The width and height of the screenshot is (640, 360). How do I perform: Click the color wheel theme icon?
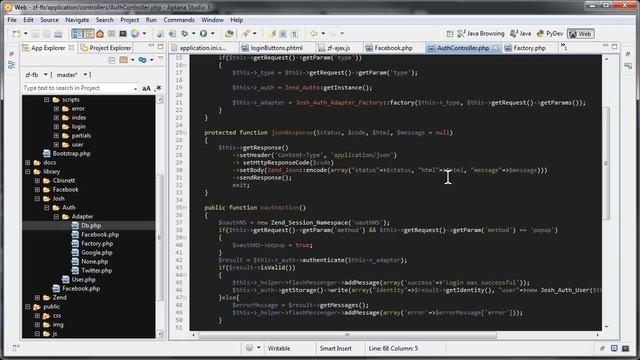135,34
